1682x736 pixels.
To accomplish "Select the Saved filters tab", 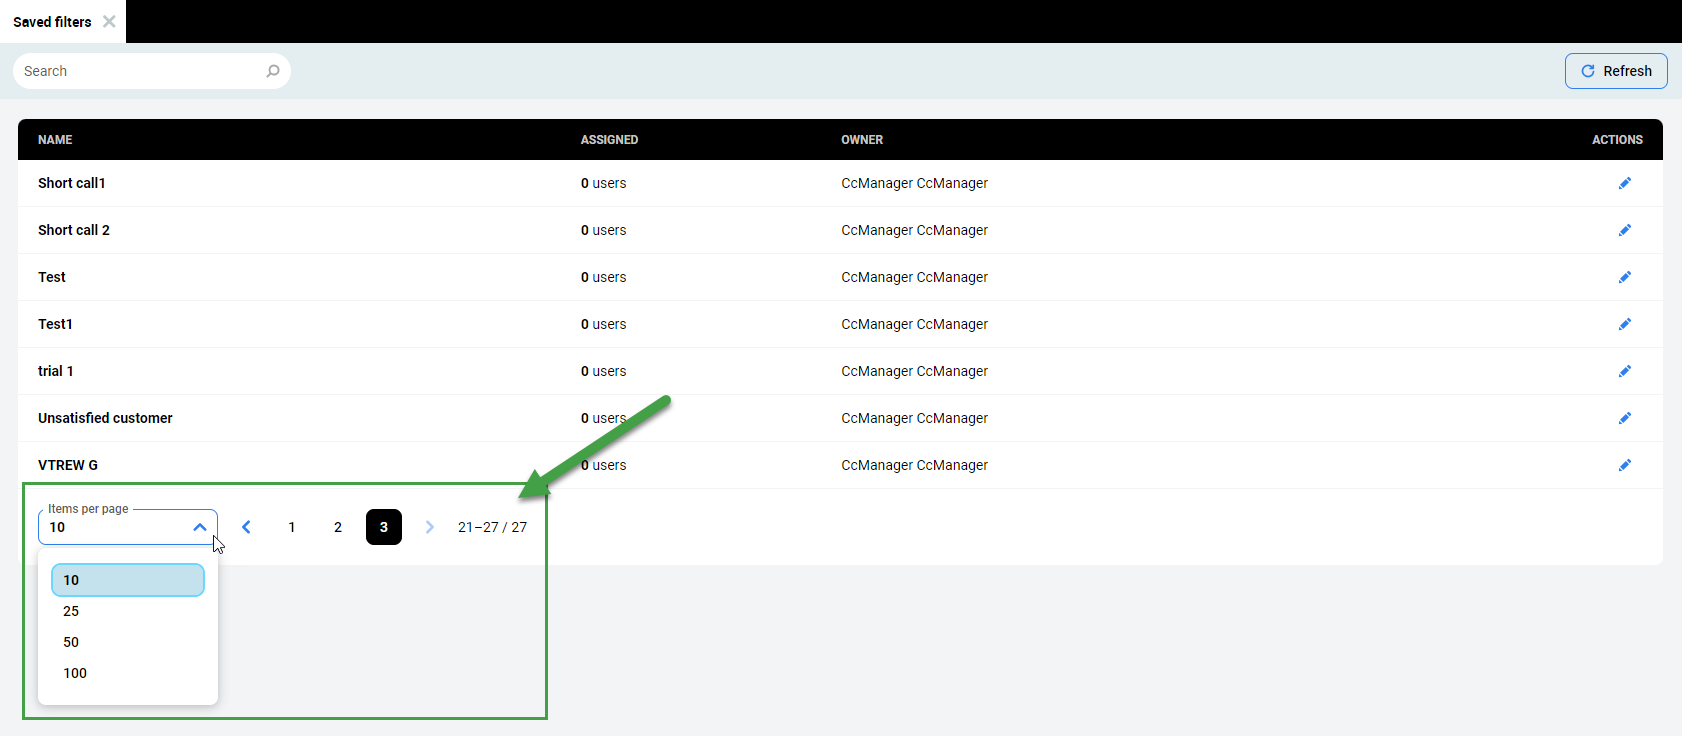I will pos(52,22).
